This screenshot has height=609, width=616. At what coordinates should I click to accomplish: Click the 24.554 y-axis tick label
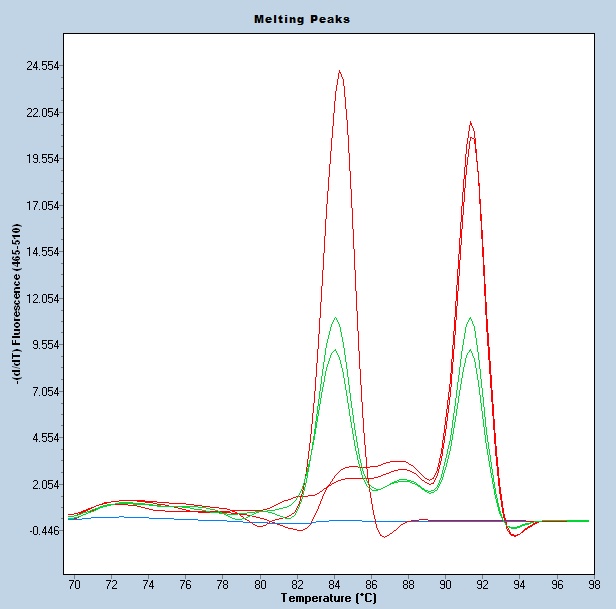pos(42,66)
